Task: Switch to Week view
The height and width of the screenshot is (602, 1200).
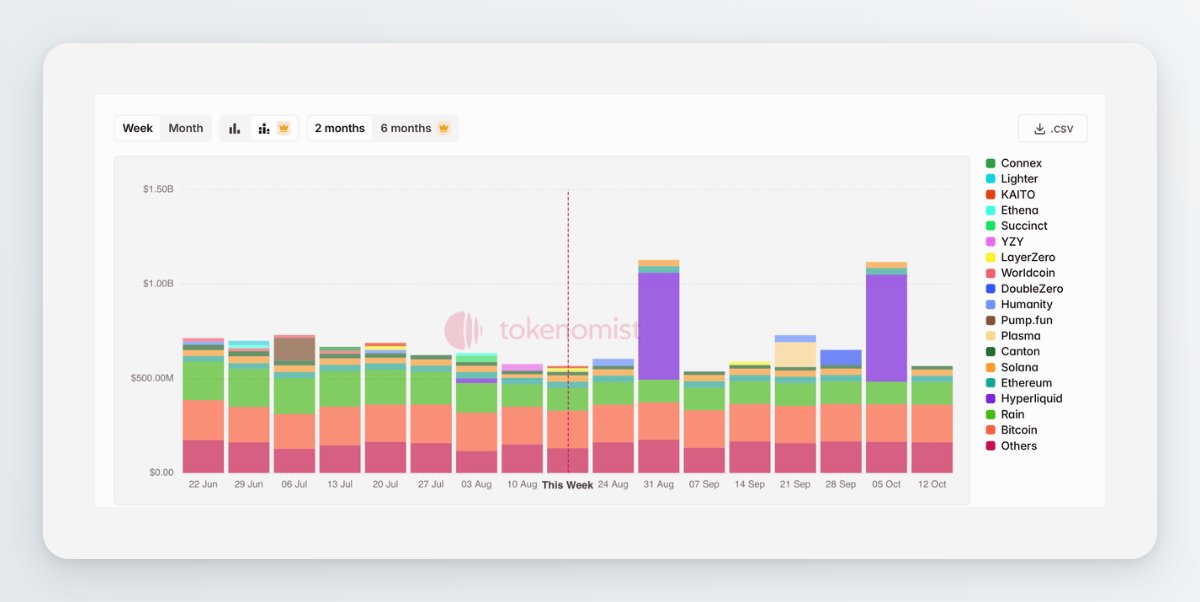Action: tap(138, 128)
